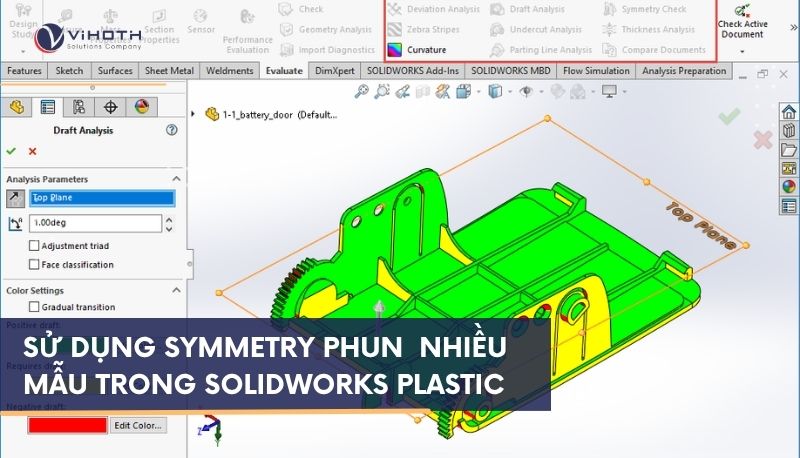Open Appearances color ball task pane icon

pos(789,187)
